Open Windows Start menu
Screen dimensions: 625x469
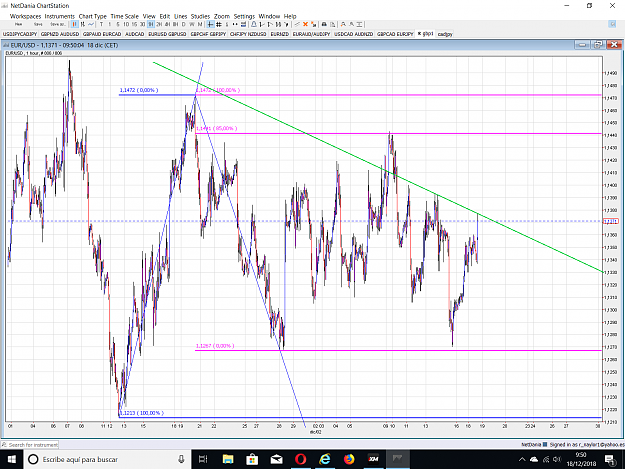click(x=11, y=459)
